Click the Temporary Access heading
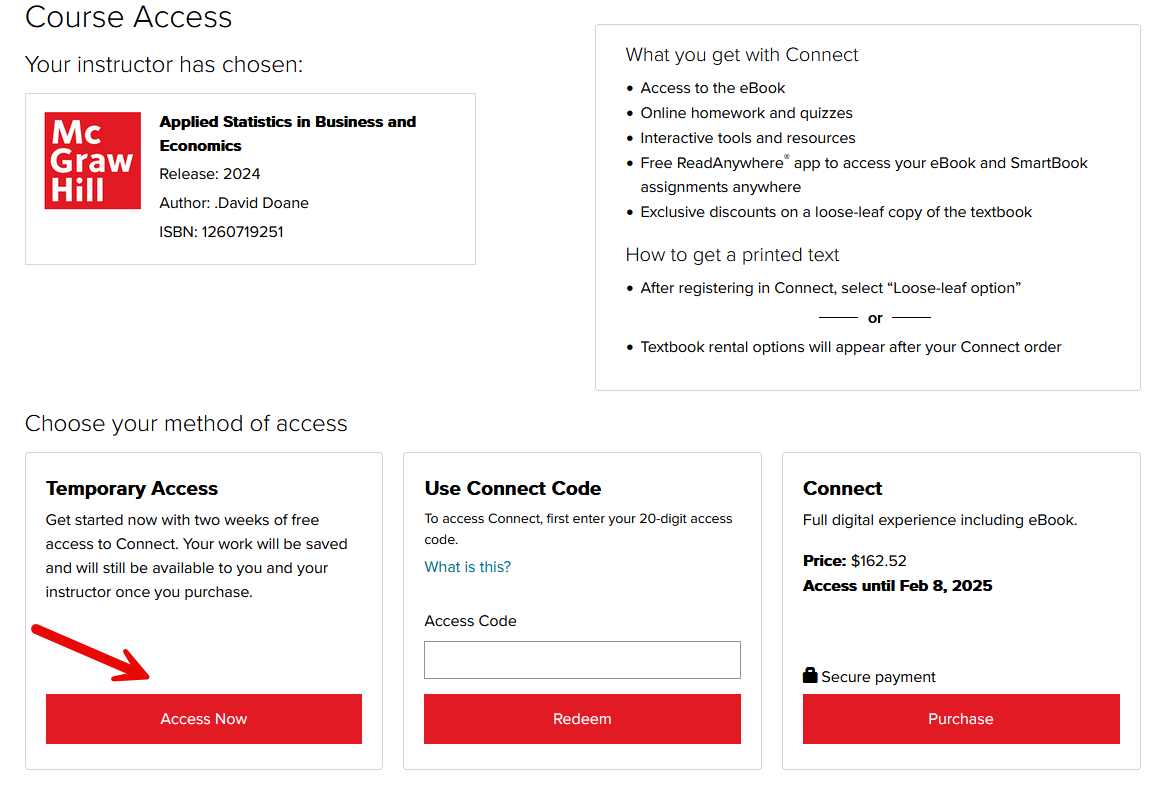This screenshot has height=786, width=1156. tap(132, 489)
